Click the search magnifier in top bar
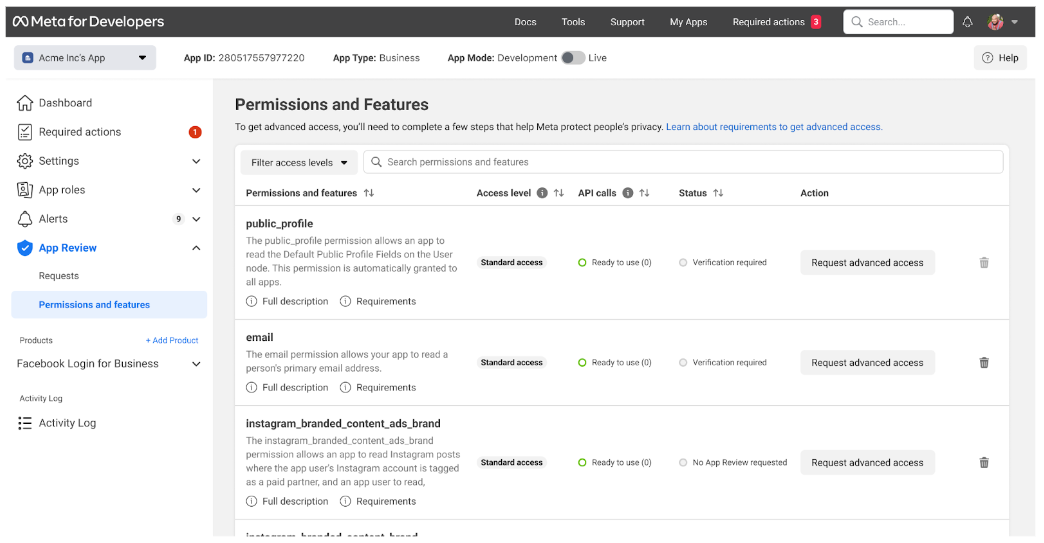This screenshot has width=1044, height=543. point(857,22)
